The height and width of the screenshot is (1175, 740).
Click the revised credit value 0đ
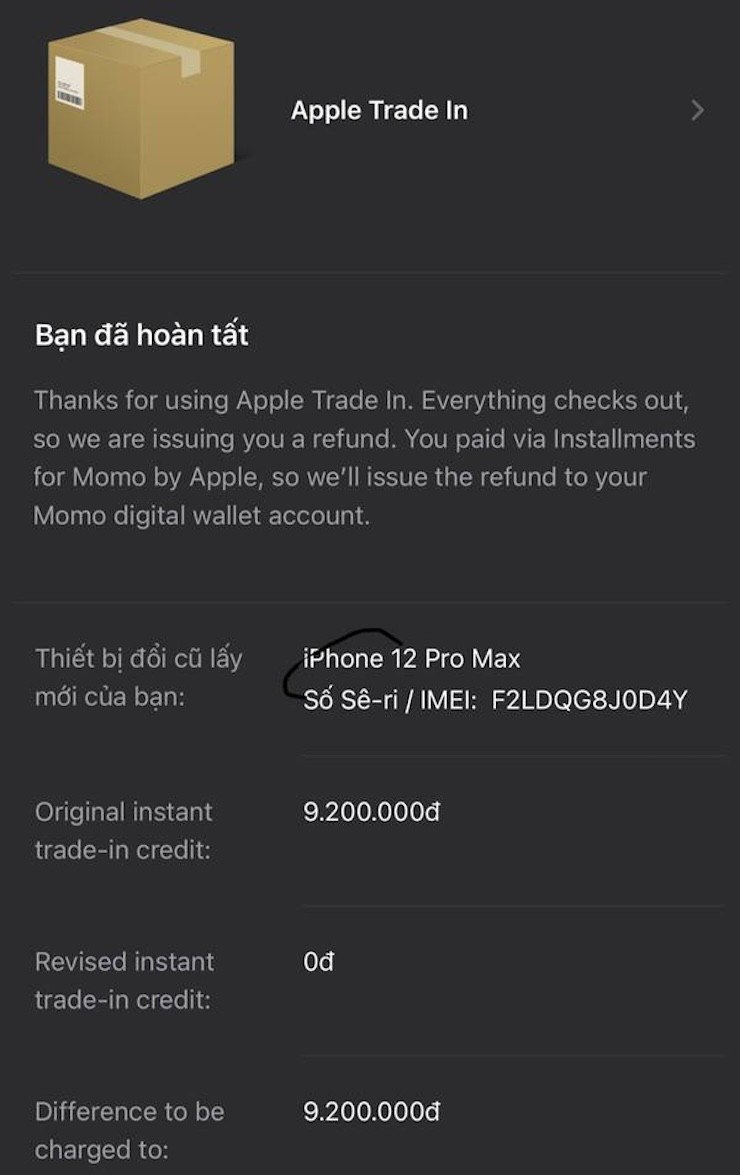[x=318, y=962]
